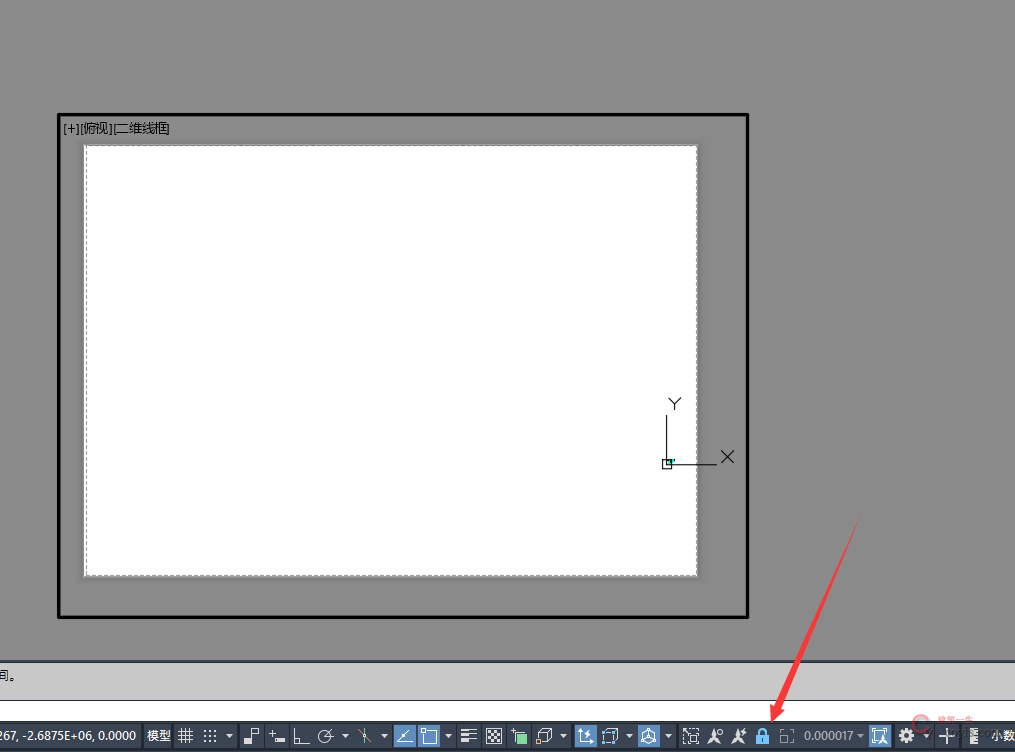Toggle the viewport lock icon
1015x752 pixels.
(762, 737)
